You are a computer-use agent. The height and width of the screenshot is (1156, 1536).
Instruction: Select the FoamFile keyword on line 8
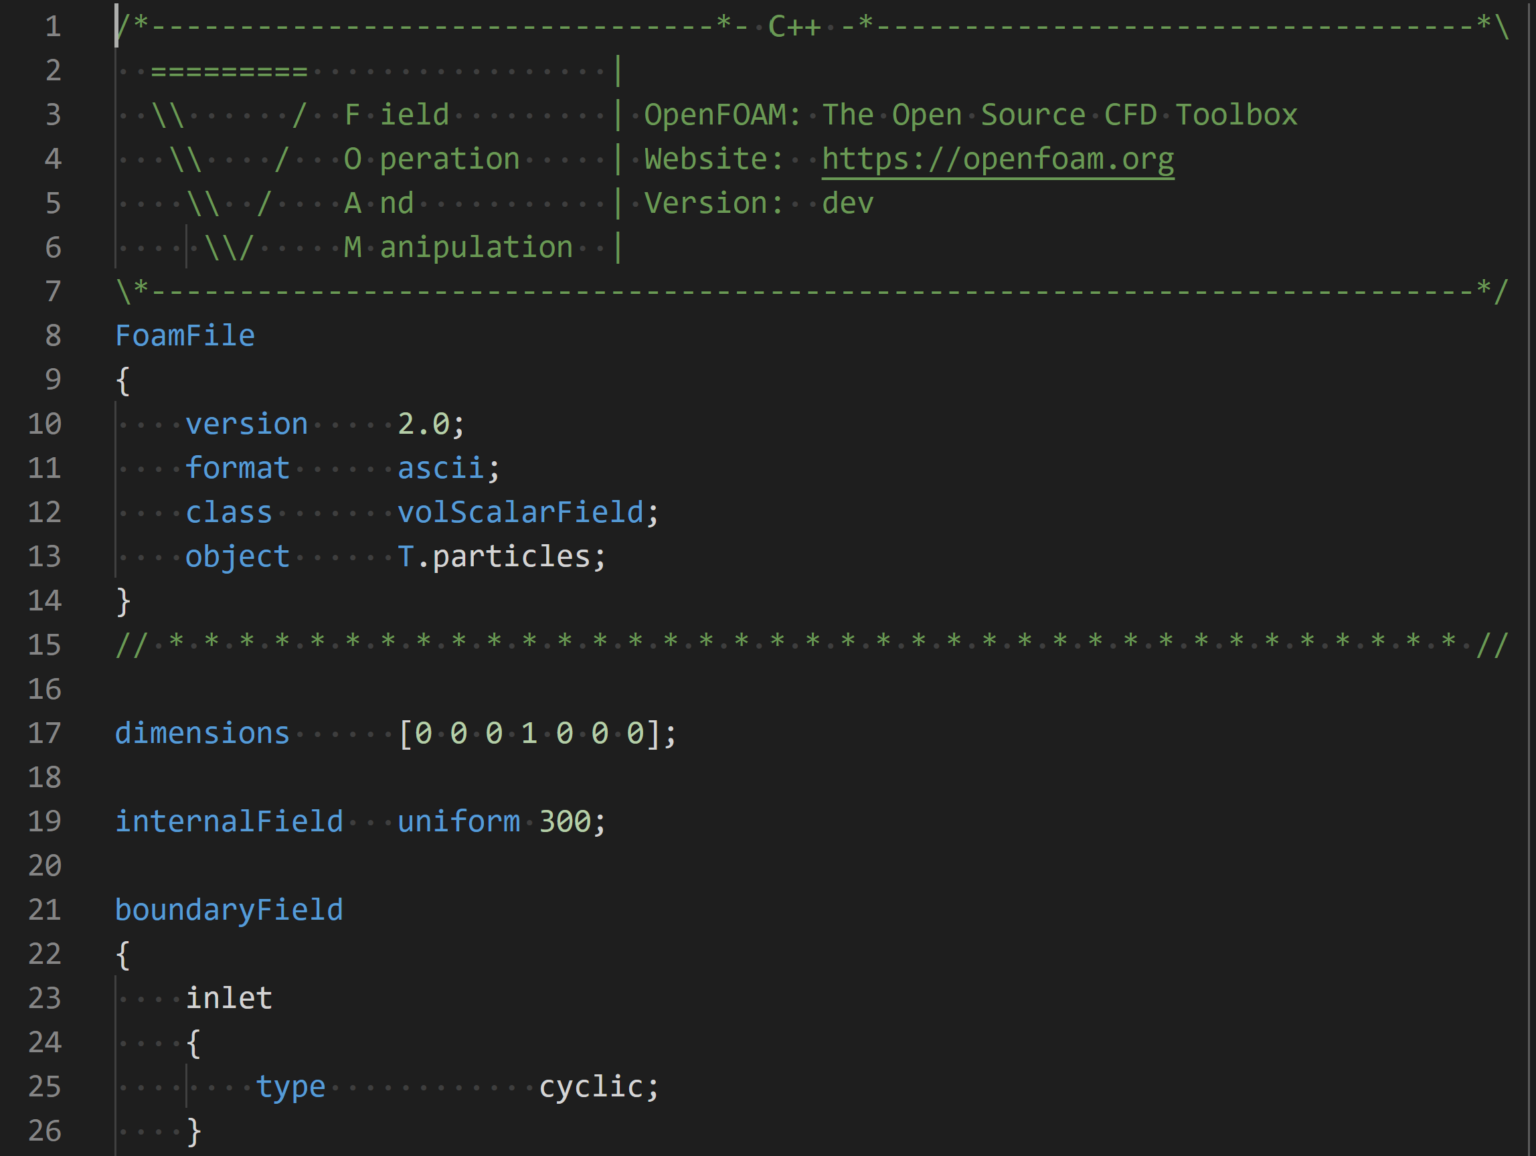click(184, 335)
